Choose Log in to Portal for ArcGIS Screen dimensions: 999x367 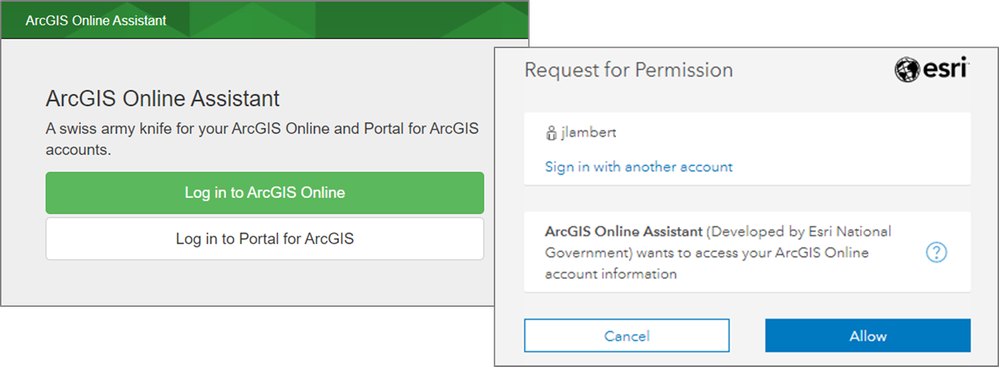[264, 239]
